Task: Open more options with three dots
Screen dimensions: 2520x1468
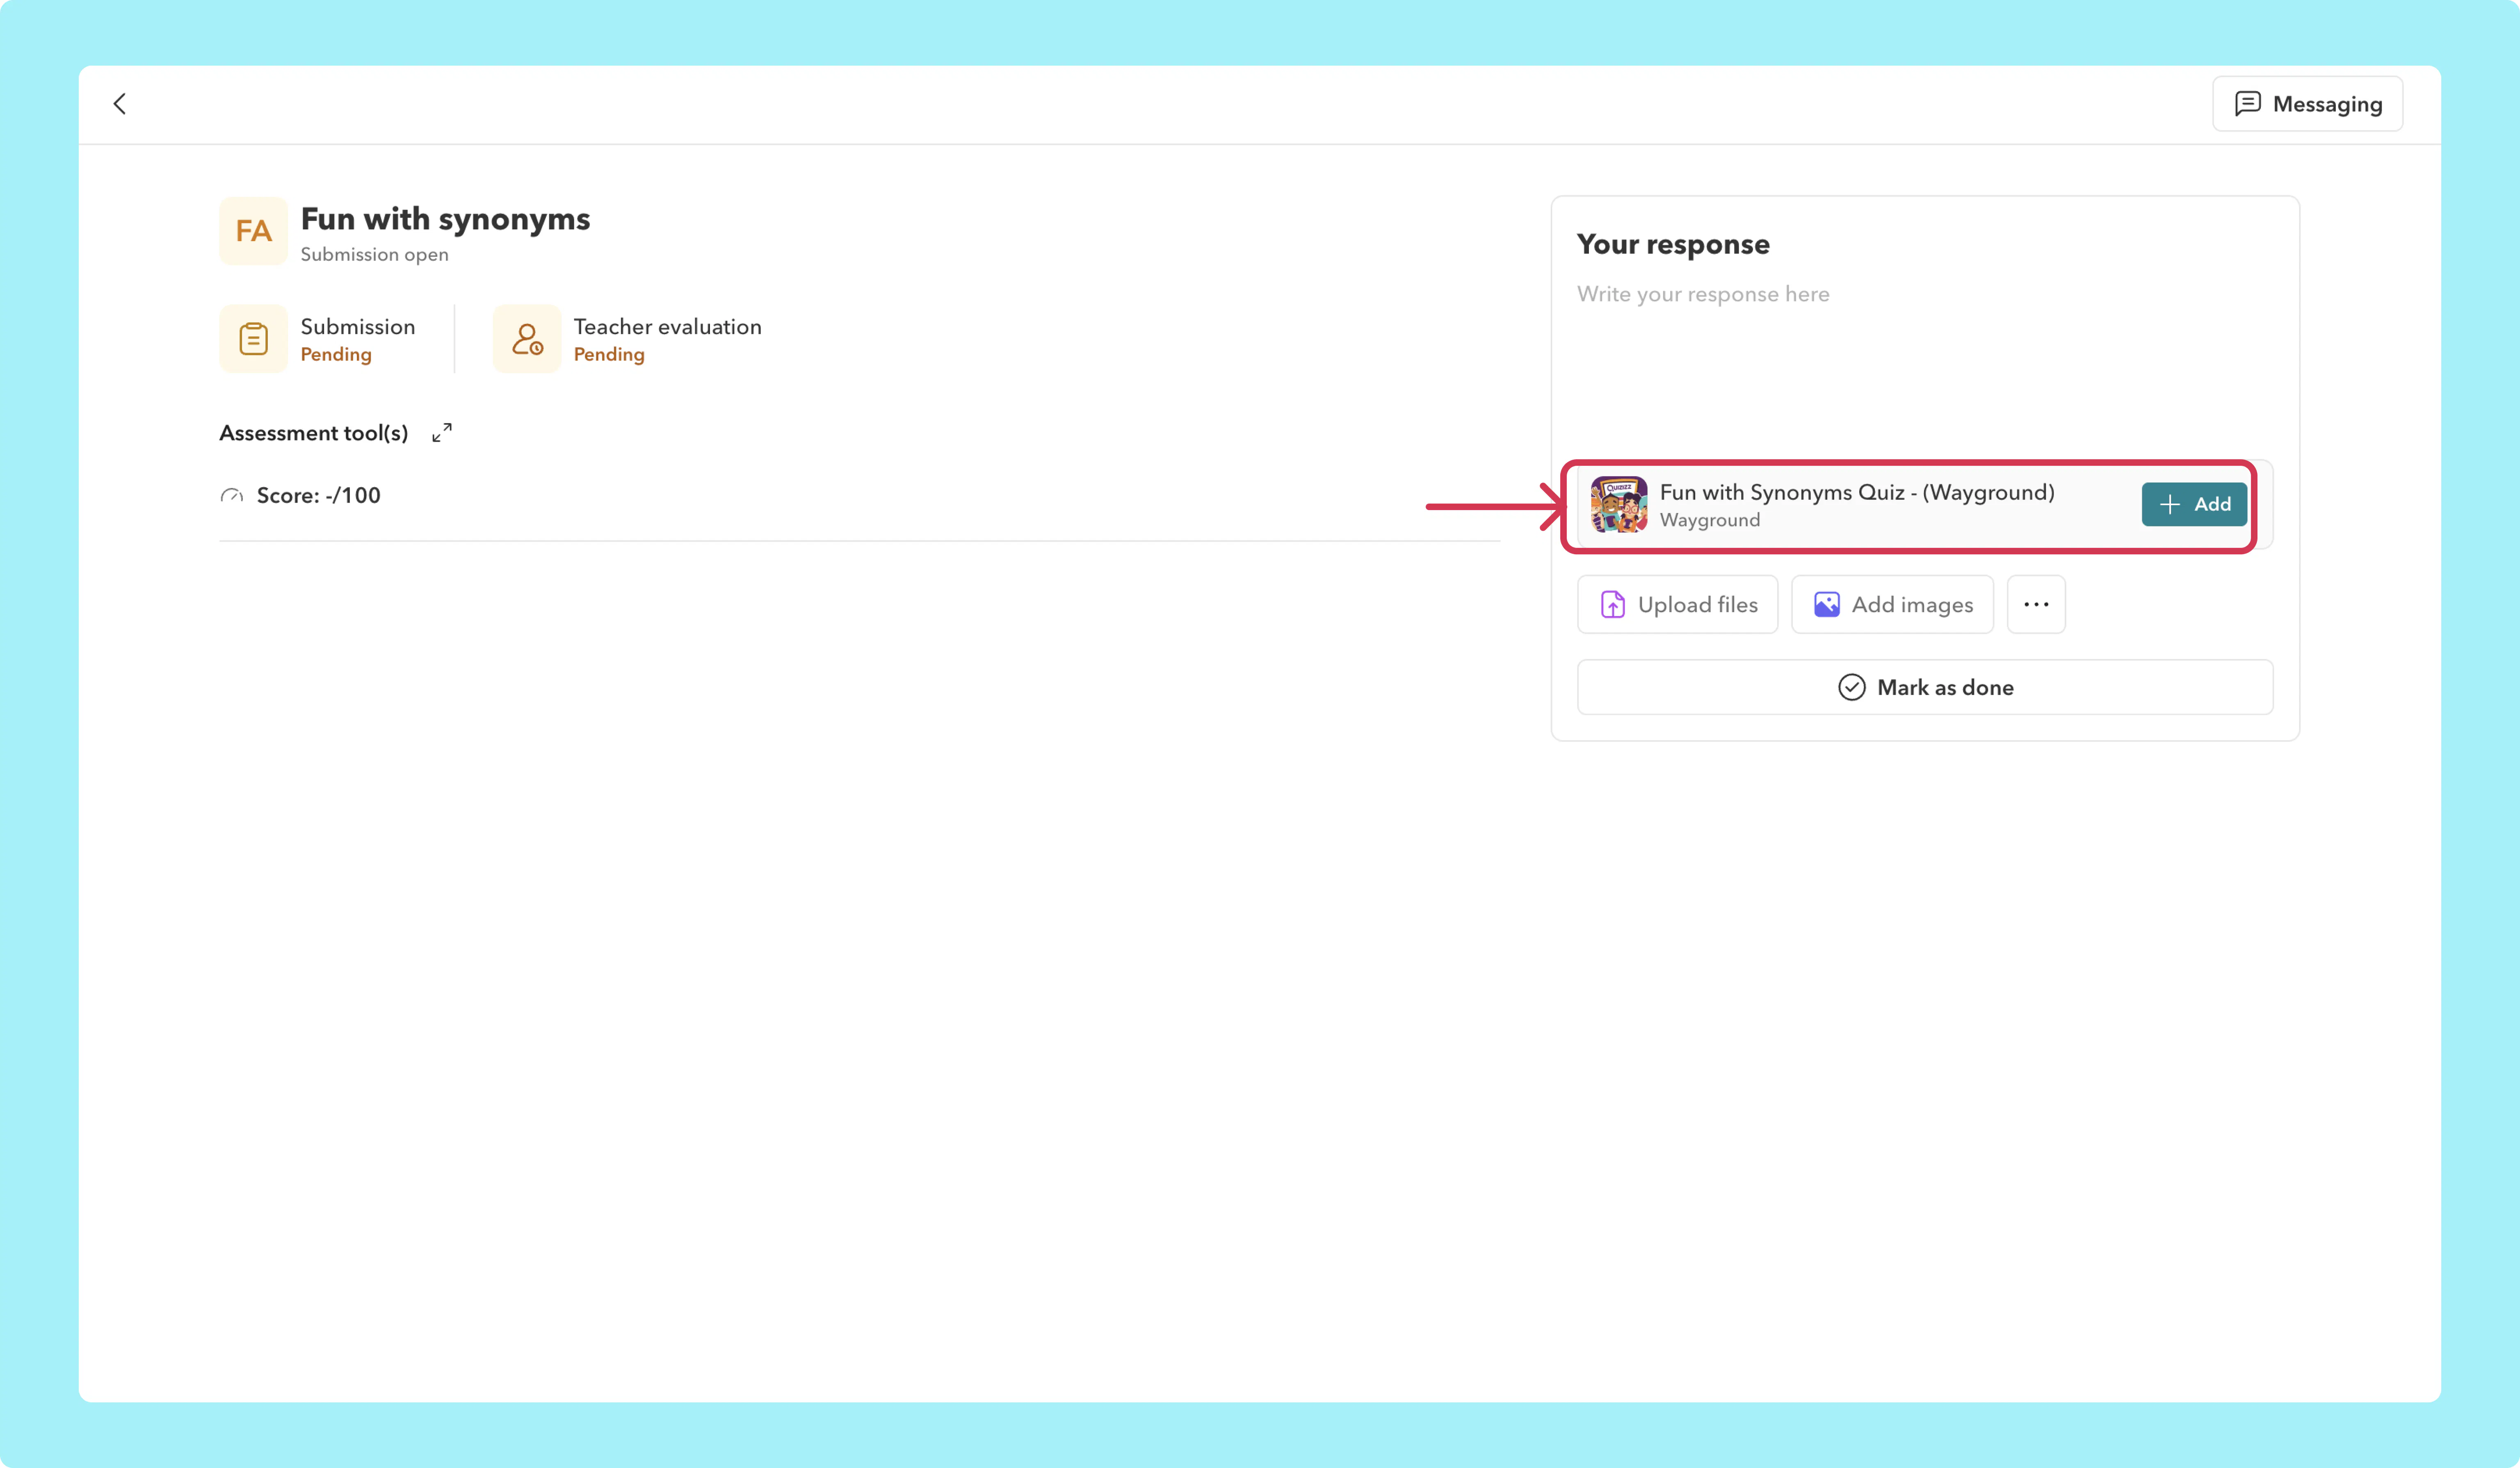Action: click(2036, 605)
